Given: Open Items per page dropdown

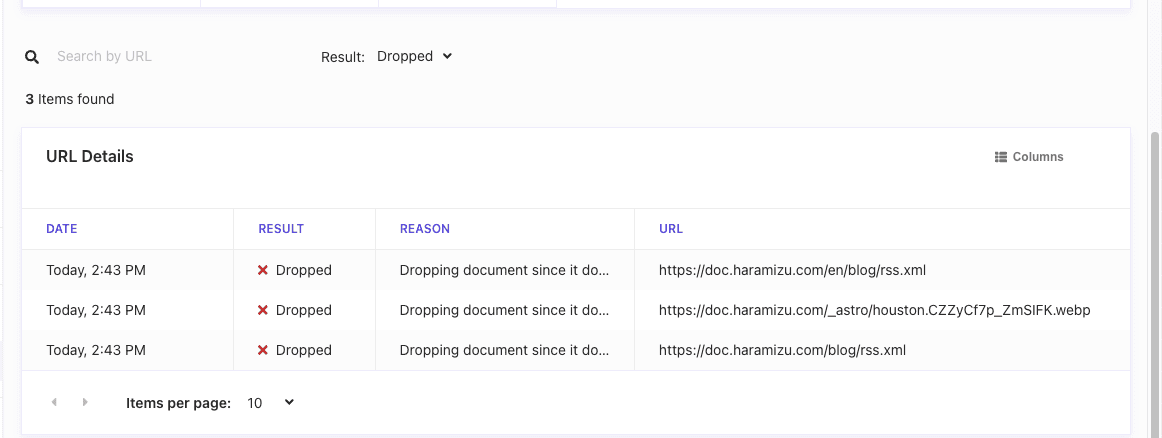Looking at the screenshot, I should (271, 403).
